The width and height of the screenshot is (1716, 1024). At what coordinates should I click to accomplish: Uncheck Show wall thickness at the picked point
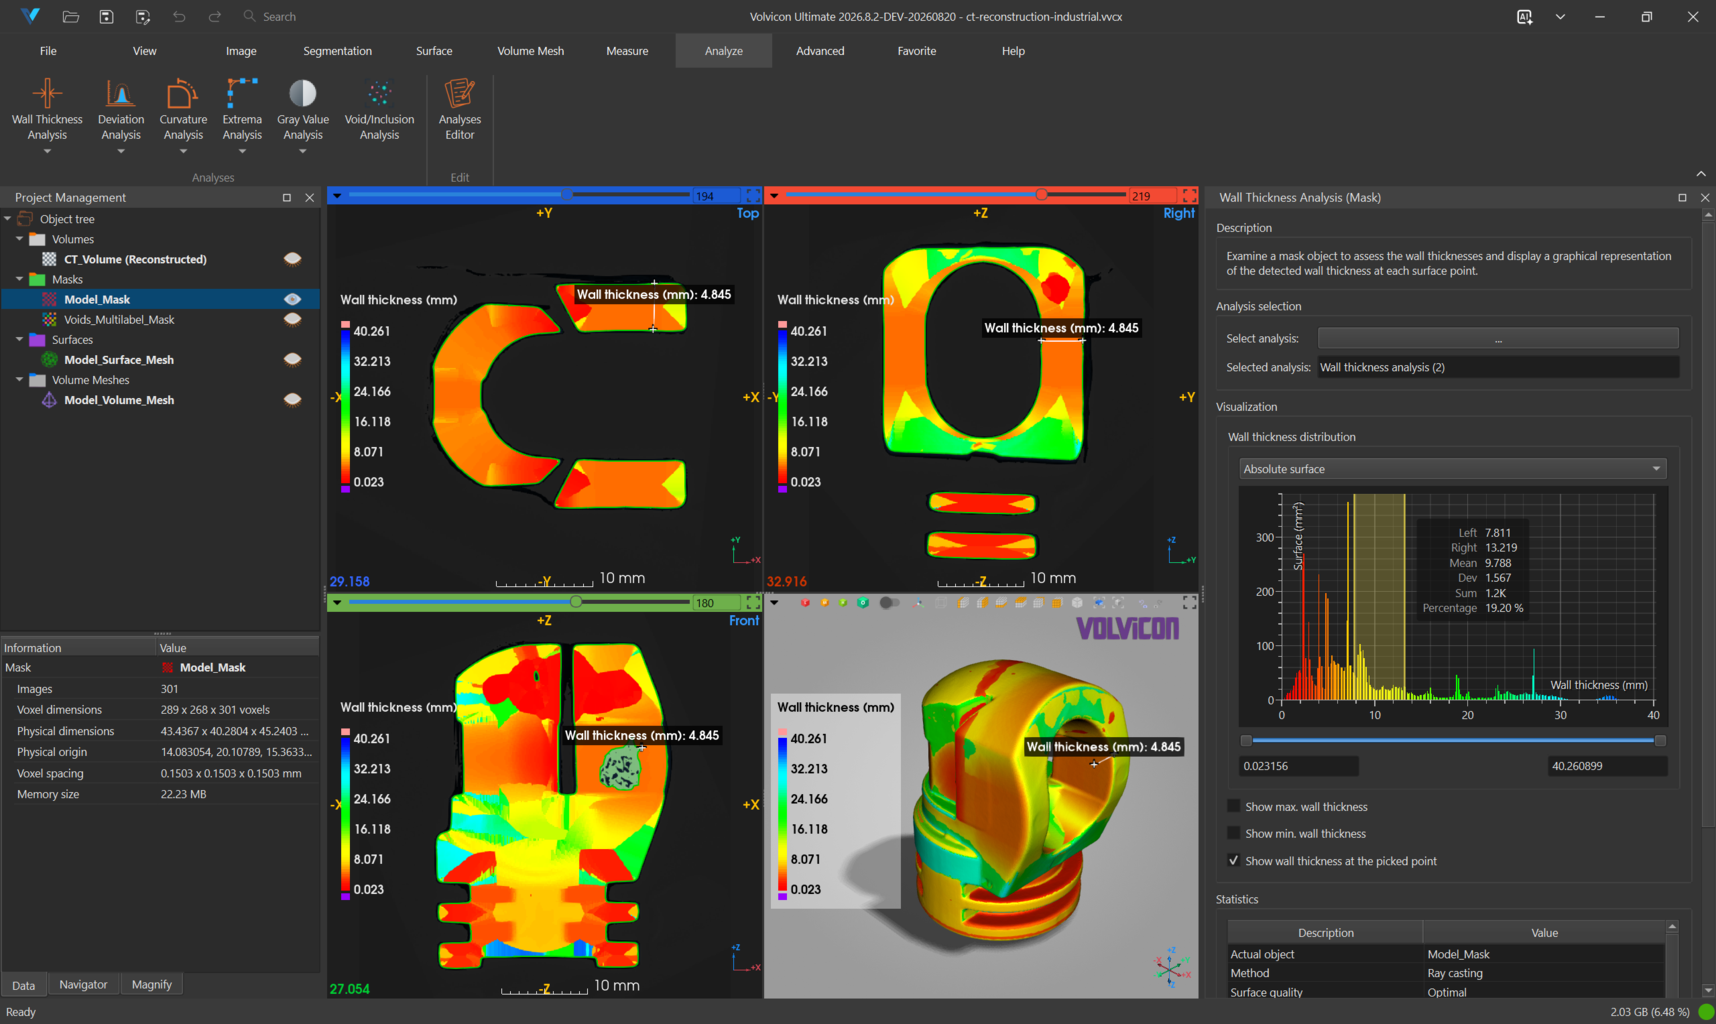pyautogui.click(x=1234, y=860)
